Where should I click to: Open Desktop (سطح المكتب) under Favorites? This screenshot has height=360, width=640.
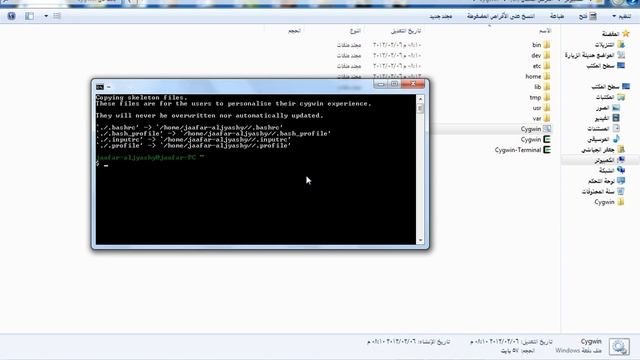(x=606, y=66)
